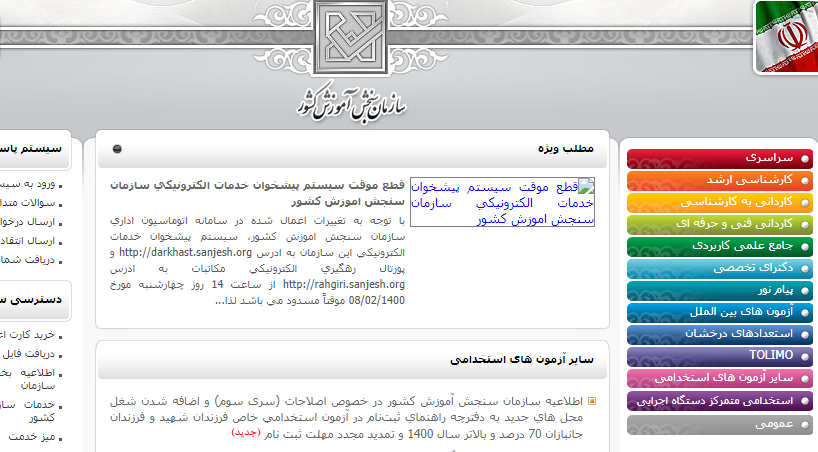Click the orange bullet icon beside the اطلاعیه news item
The image size is (818, 452).
(x=592, y=401)
